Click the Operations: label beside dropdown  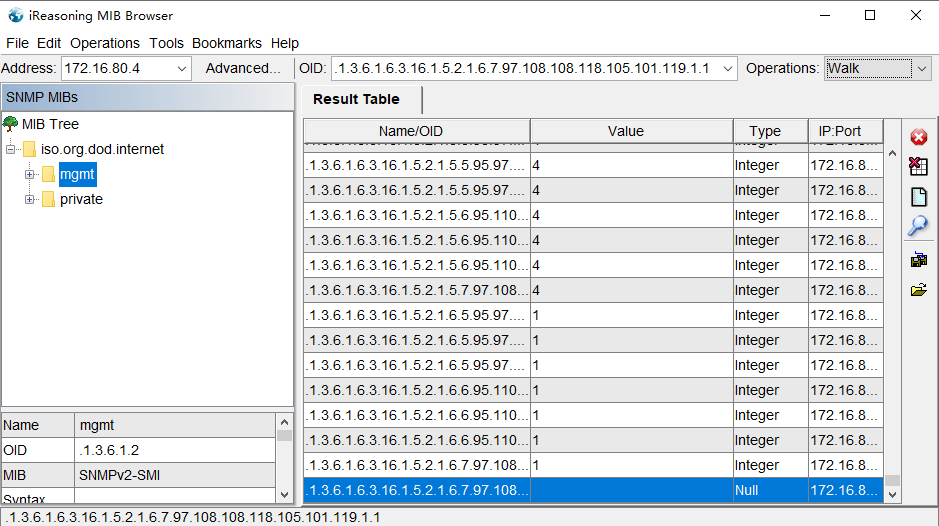[782, 68]
